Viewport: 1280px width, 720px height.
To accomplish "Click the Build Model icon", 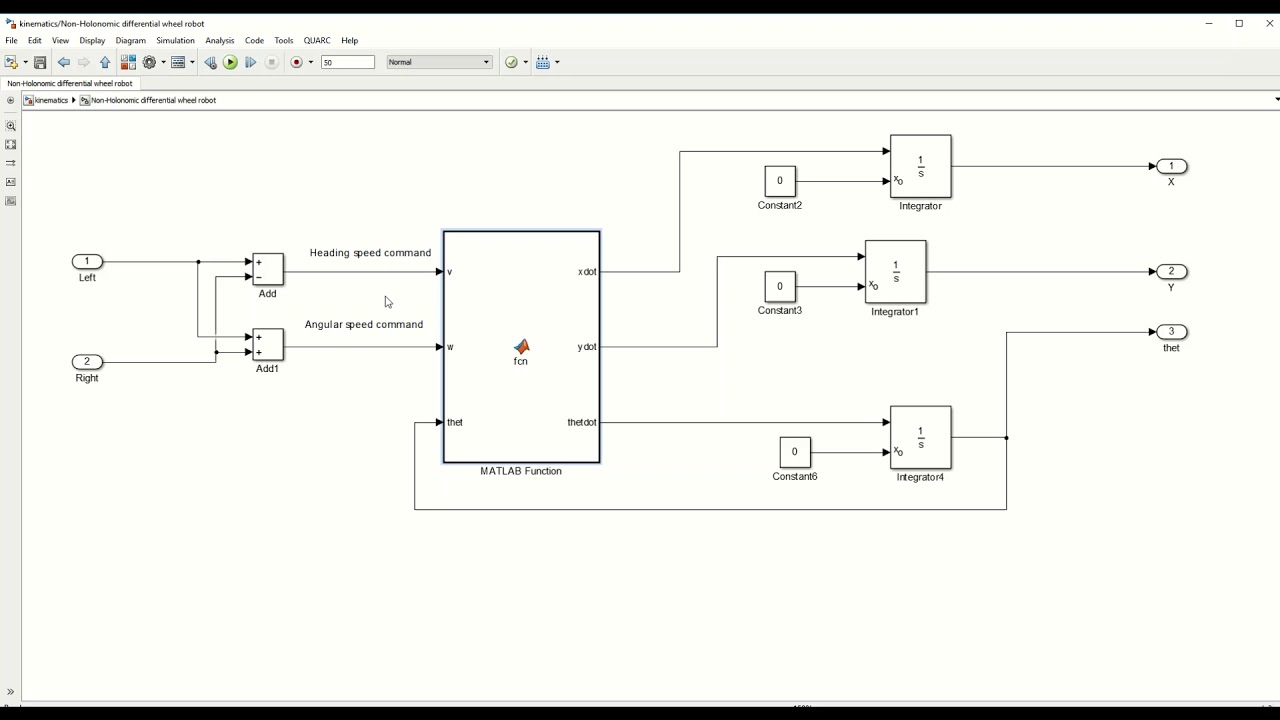I will [x=543, y=62].
